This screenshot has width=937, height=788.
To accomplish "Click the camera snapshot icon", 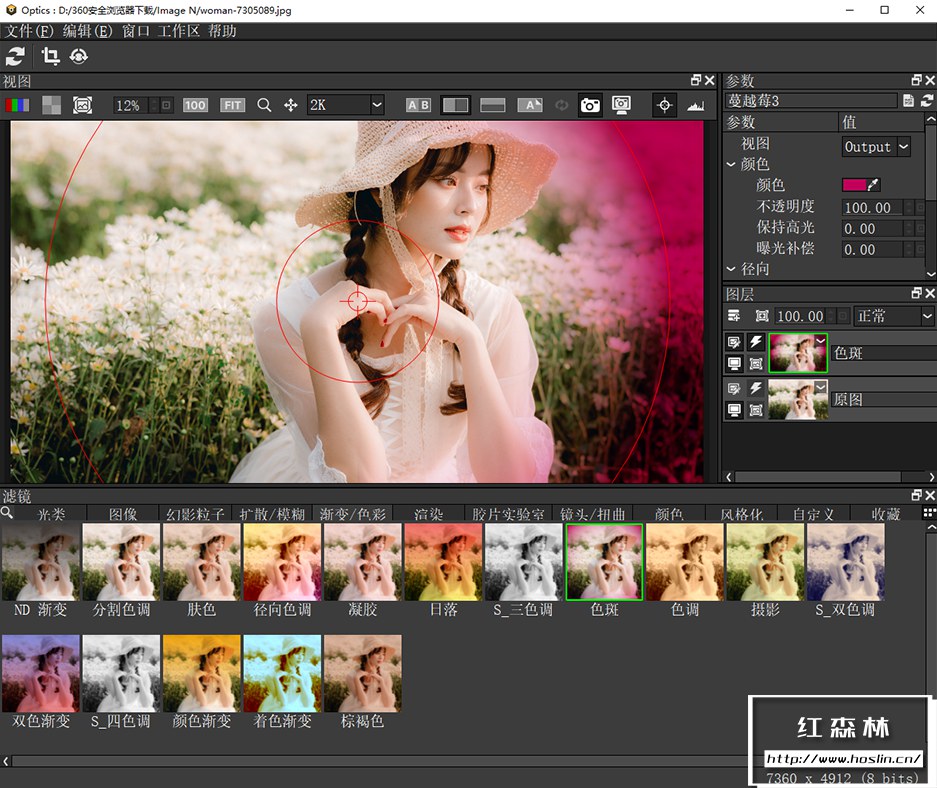I will [590, 105].
